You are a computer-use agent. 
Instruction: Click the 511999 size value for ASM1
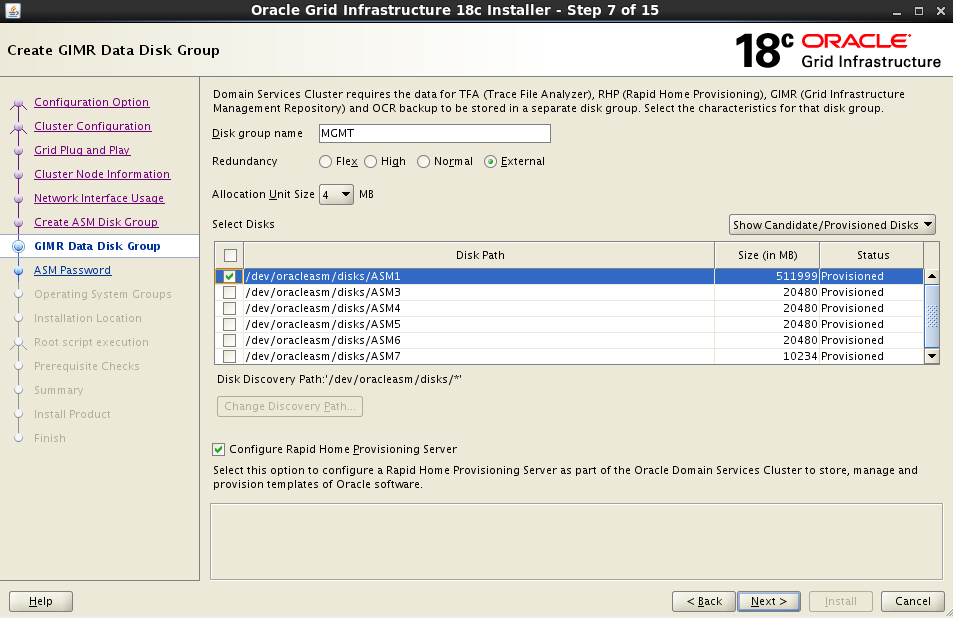click(796, 276)
